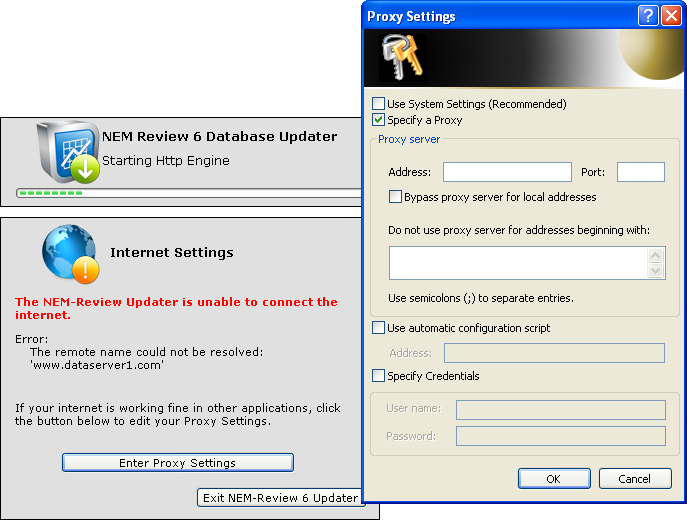The height and width of the screenshot is (520, 687).
Task: Open Enter Proxy Settings button
Action: [178, 463]
